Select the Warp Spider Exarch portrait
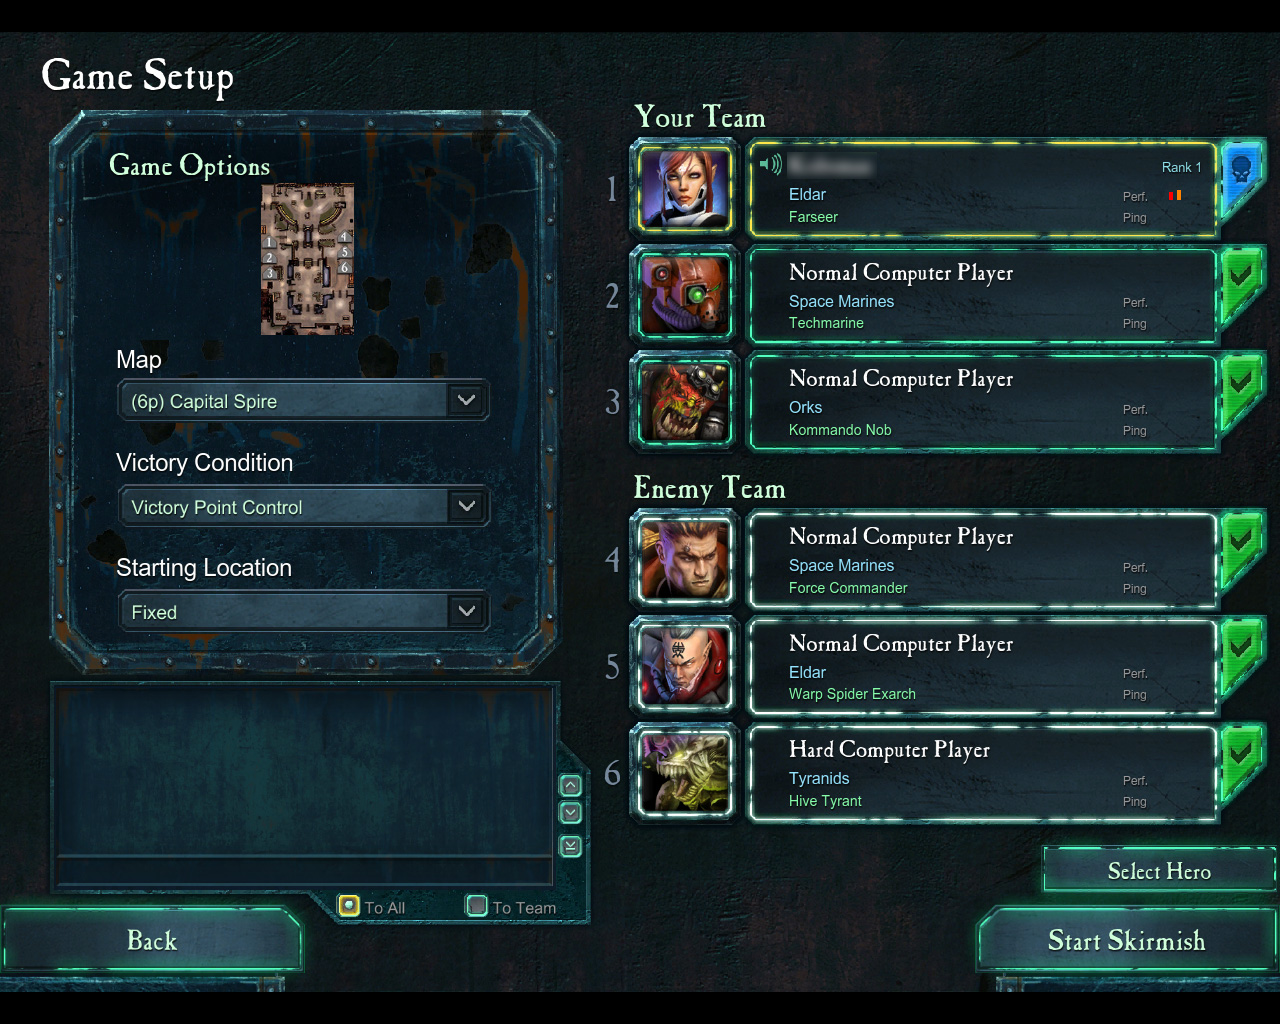The image size is (1280, 1024). coord(685,666)
